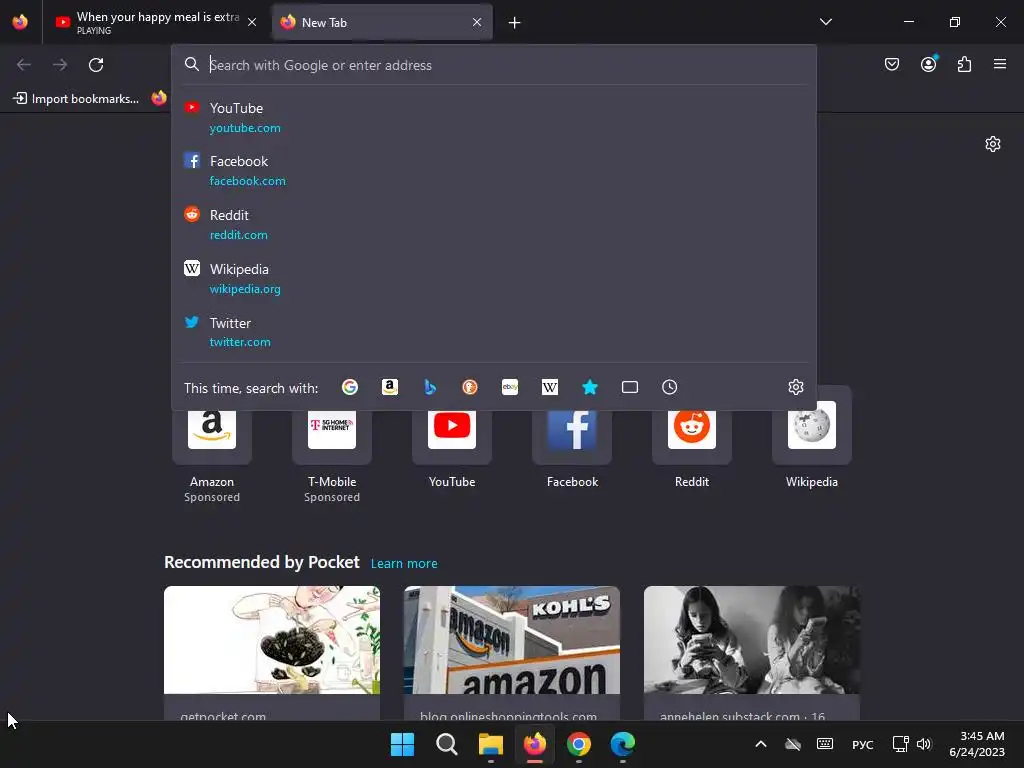Choose Wikipedia suggestion wikipedia.org
Viewport: 1024px width, 768px height.
coord(494,279)
